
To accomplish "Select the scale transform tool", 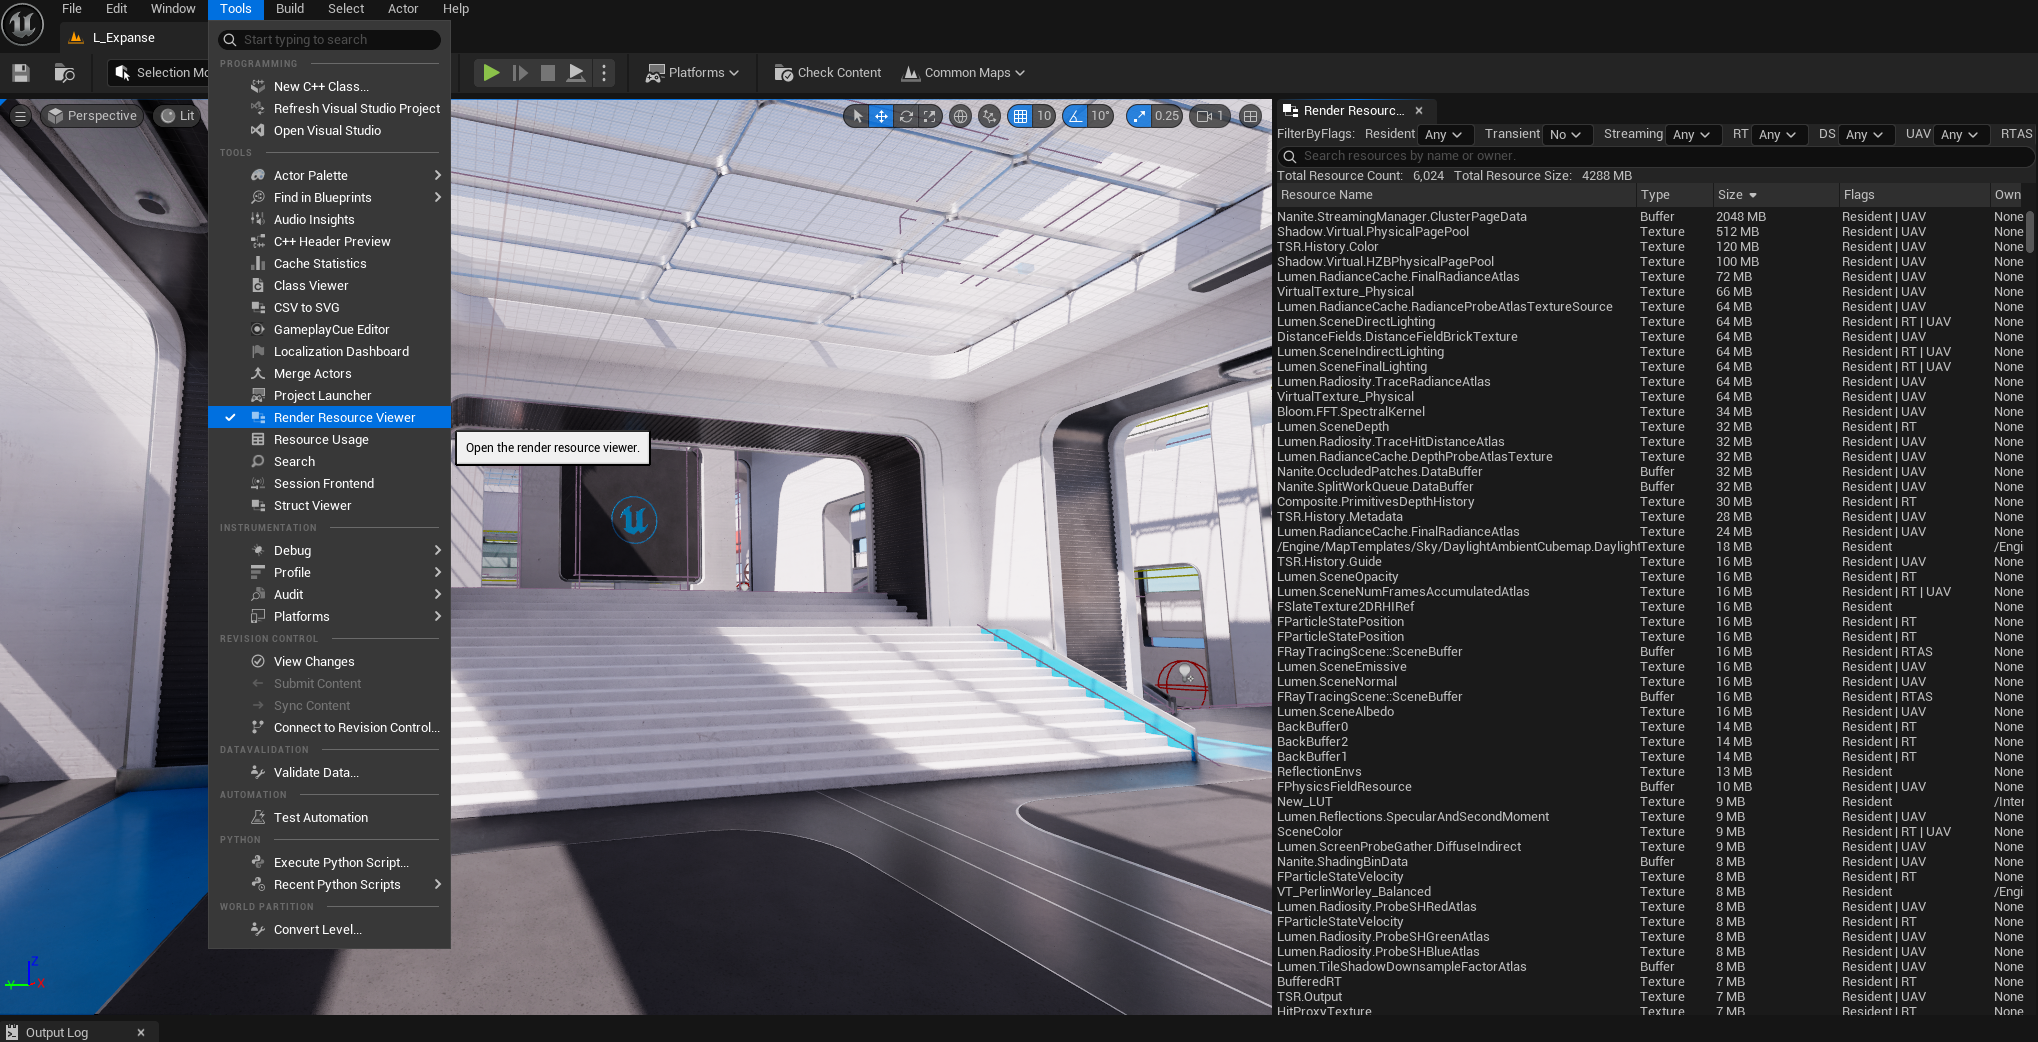I will coord(930,116).
